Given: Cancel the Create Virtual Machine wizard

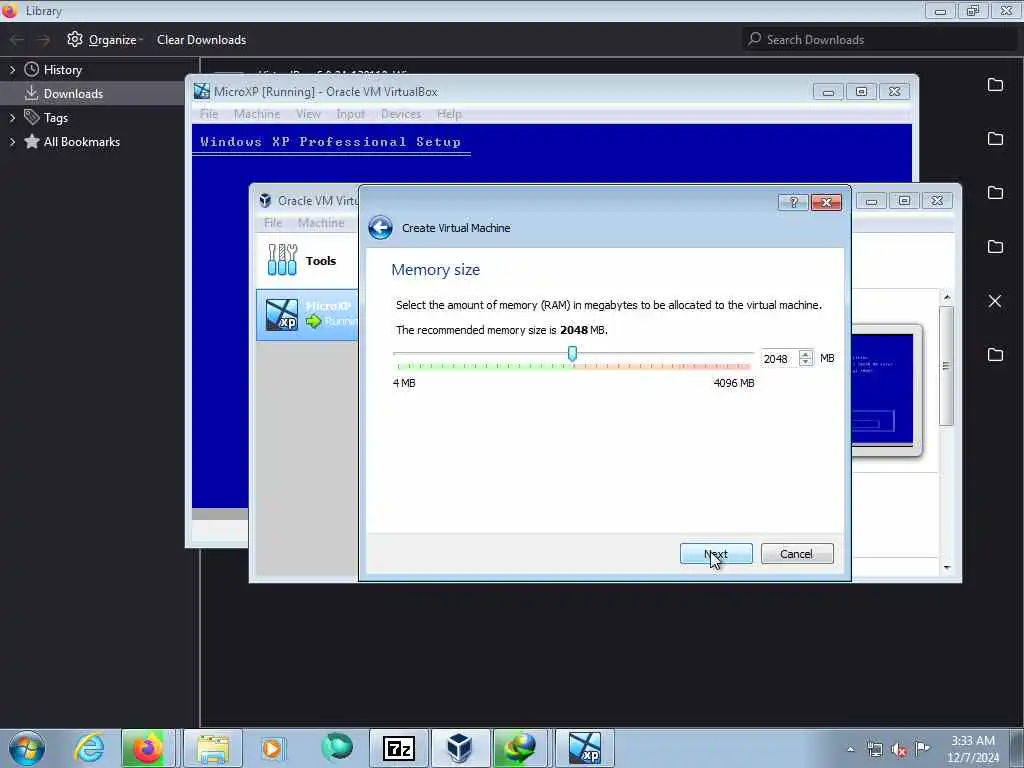Looking at the screenshot, I should (x=797, y=554).
